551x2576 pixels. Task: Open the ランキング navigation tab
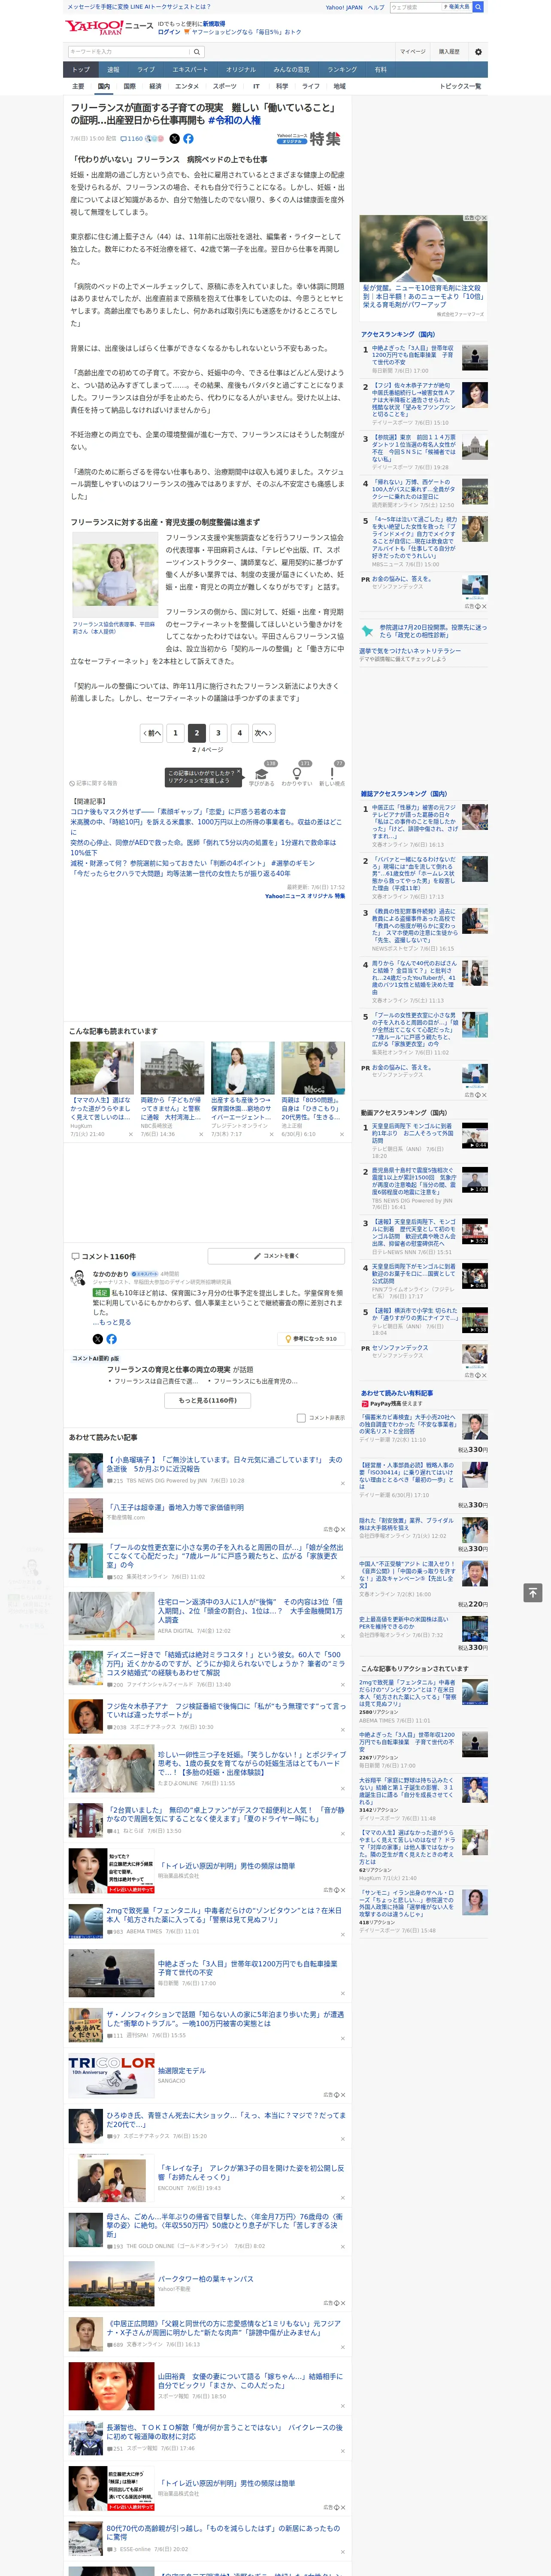(342, 69)
